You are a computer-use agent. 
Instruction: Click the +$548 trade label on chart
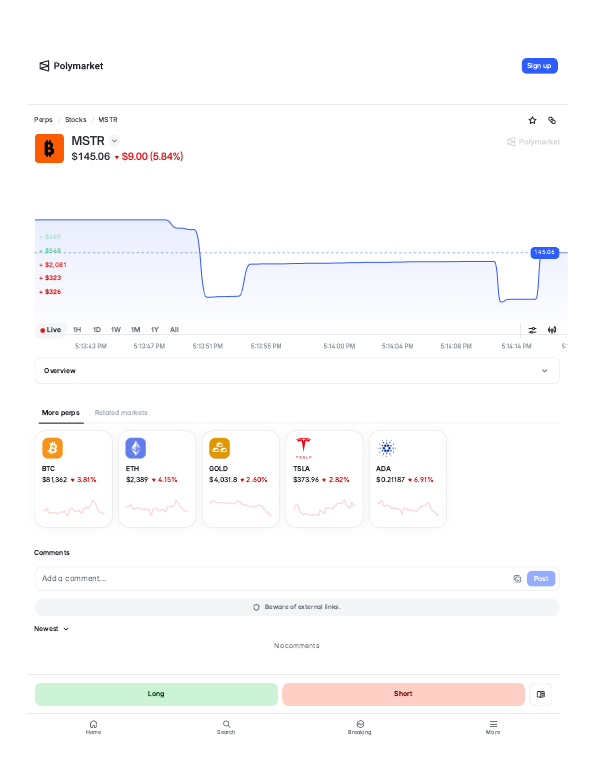point(51,251)
